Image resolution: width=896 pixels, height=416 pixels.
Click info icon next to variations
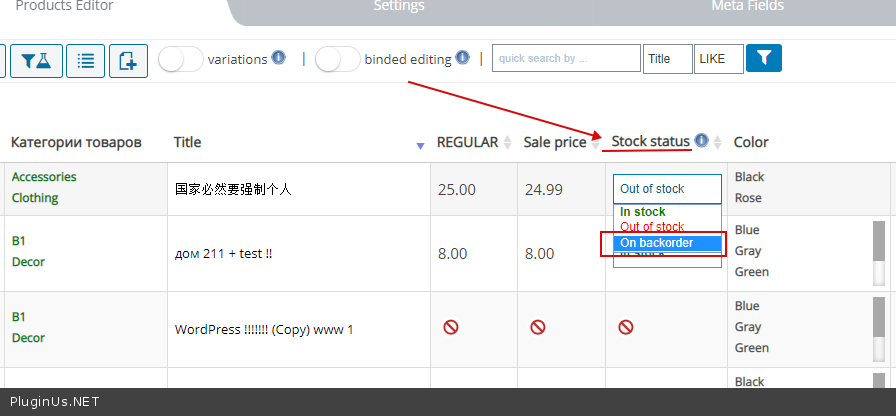pyautogui.click(x=279, y=58)
